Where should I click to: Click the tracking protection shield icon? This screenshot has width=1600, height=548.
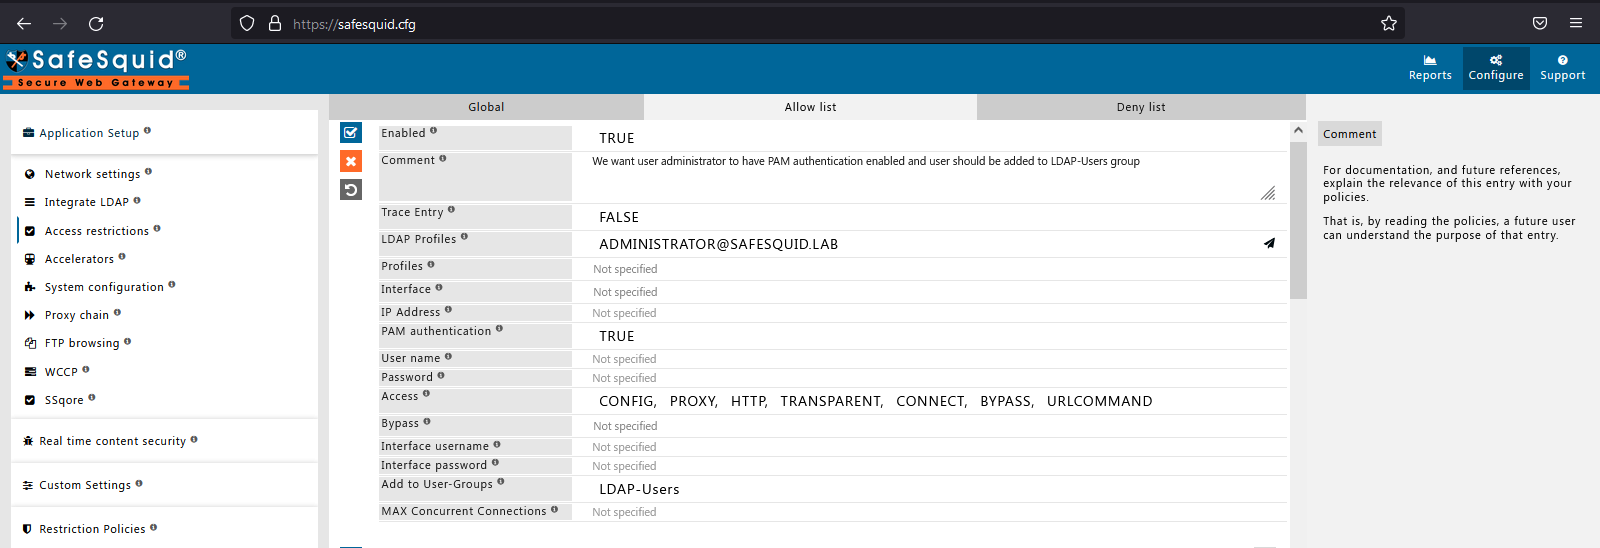247,23
